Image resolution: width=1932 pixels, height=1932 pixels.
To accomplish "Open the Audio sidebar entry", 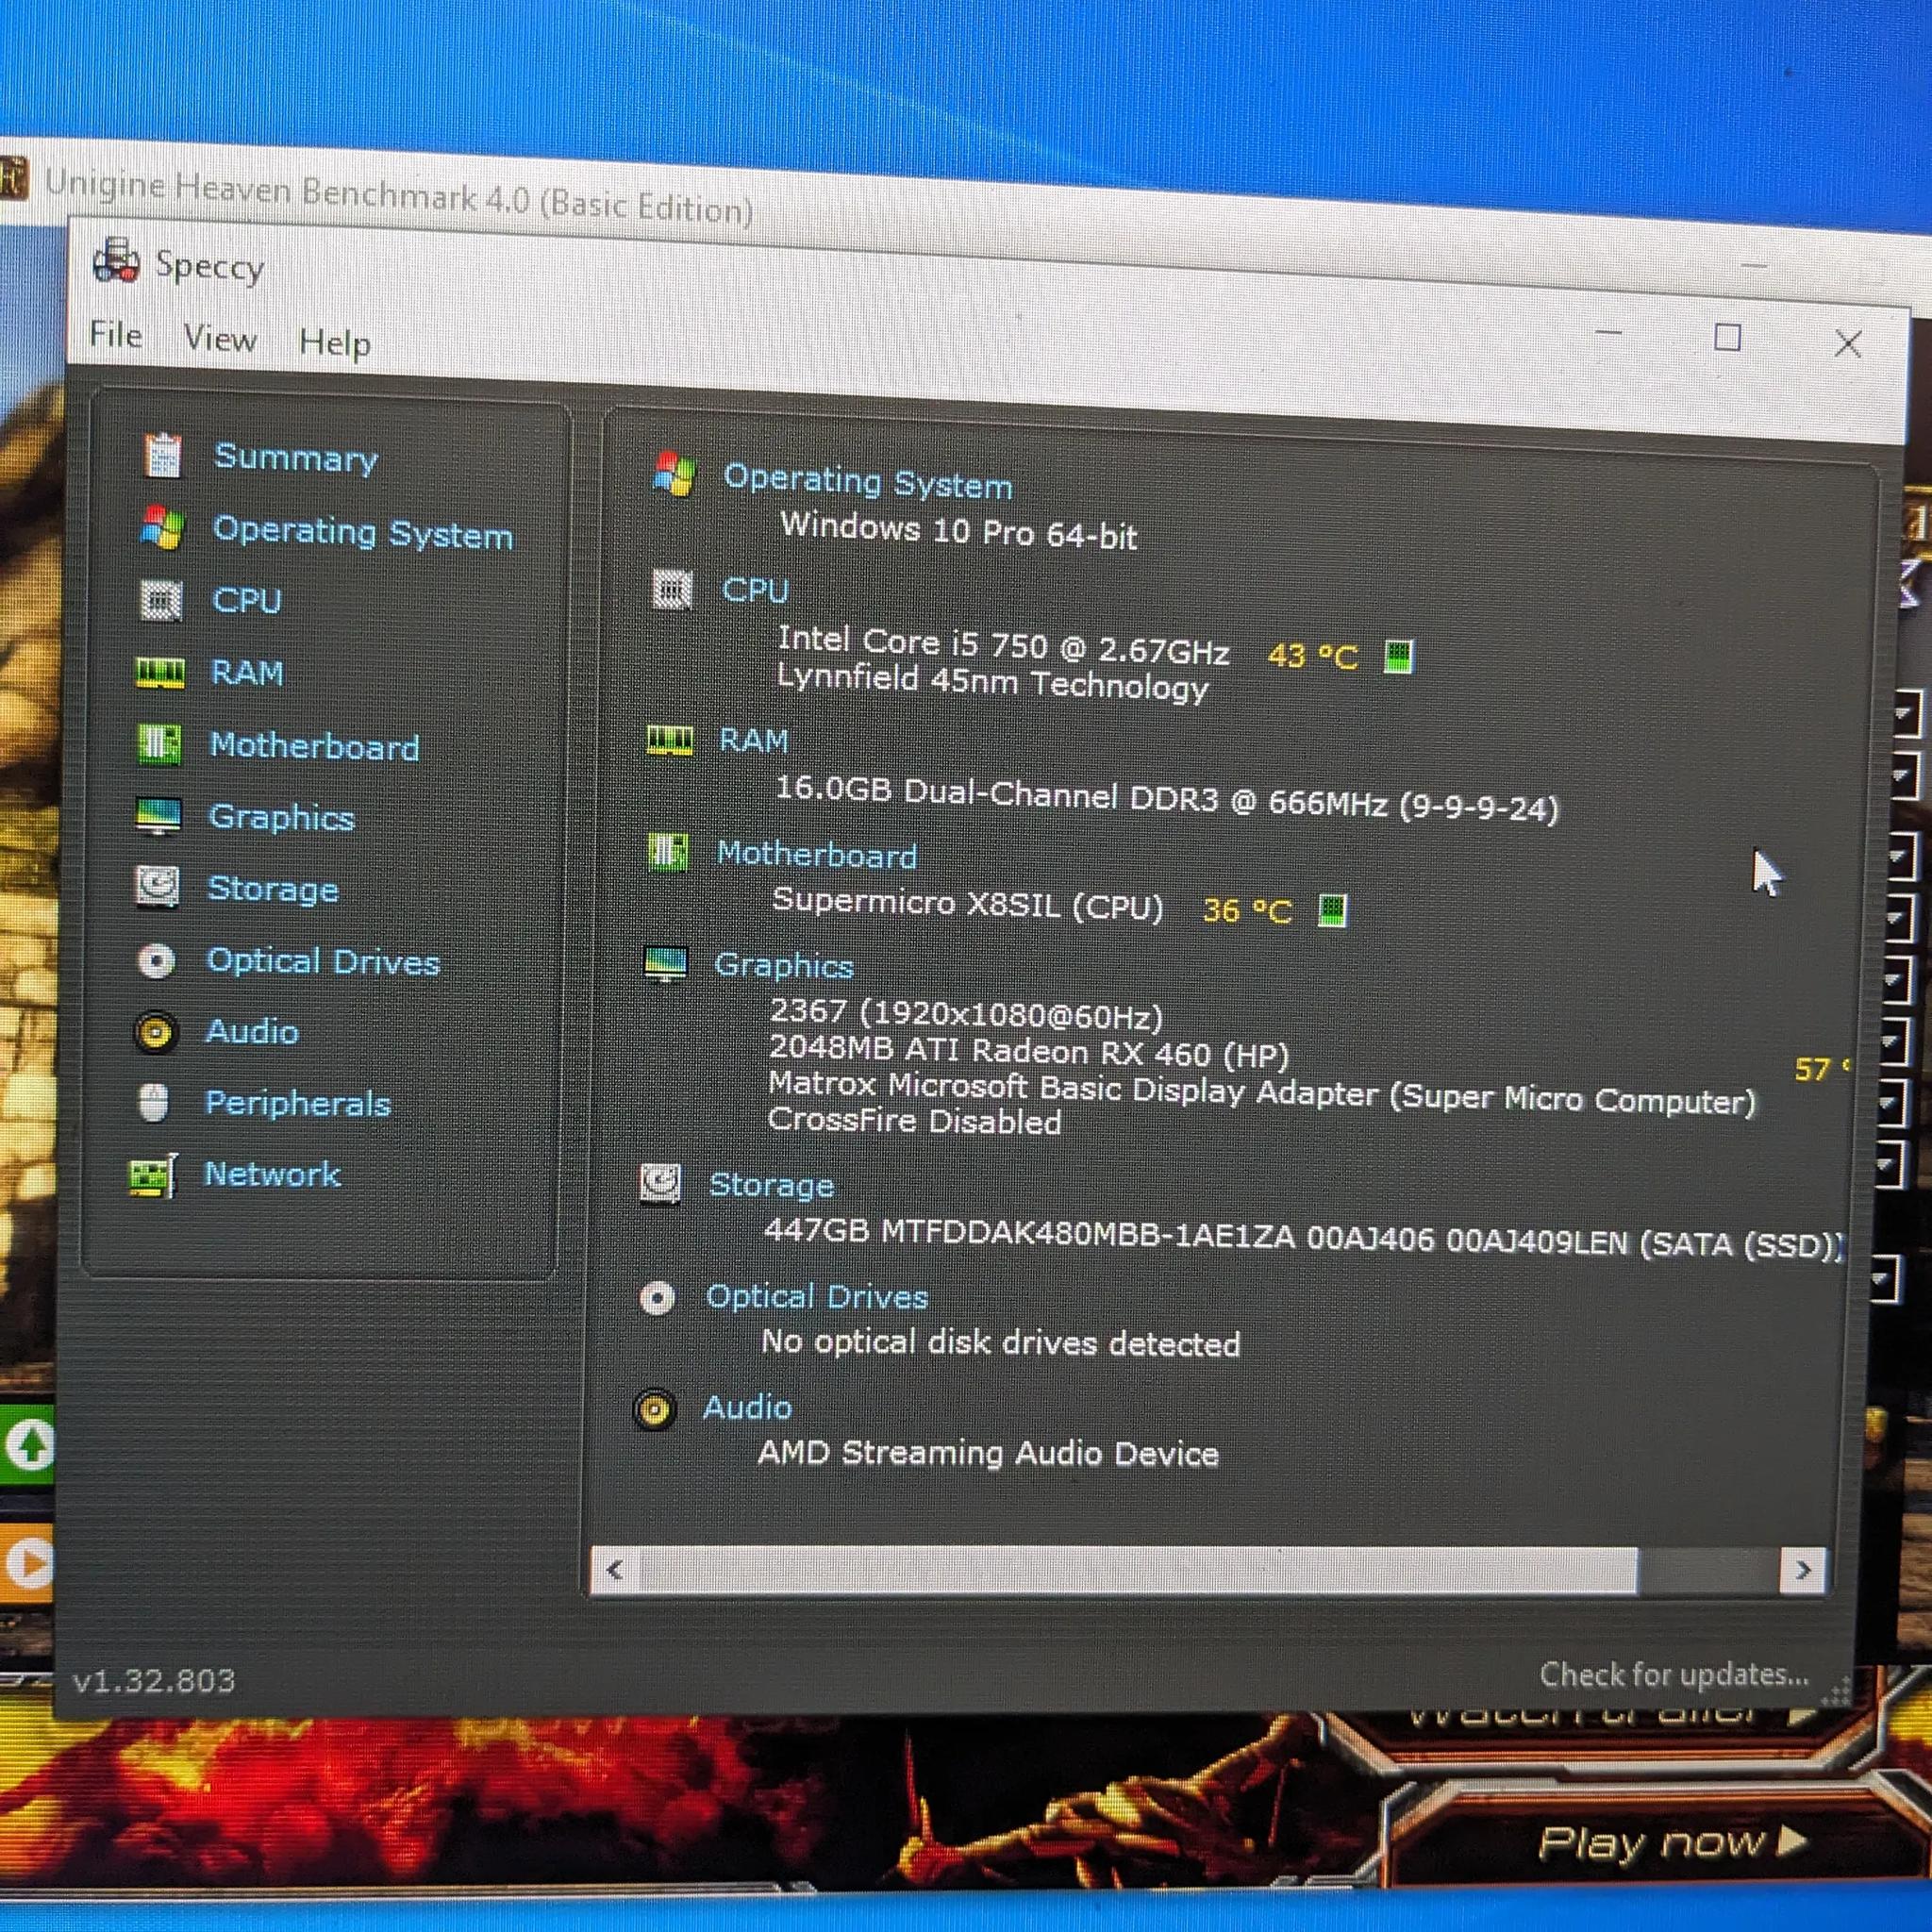I will 252,1032.
